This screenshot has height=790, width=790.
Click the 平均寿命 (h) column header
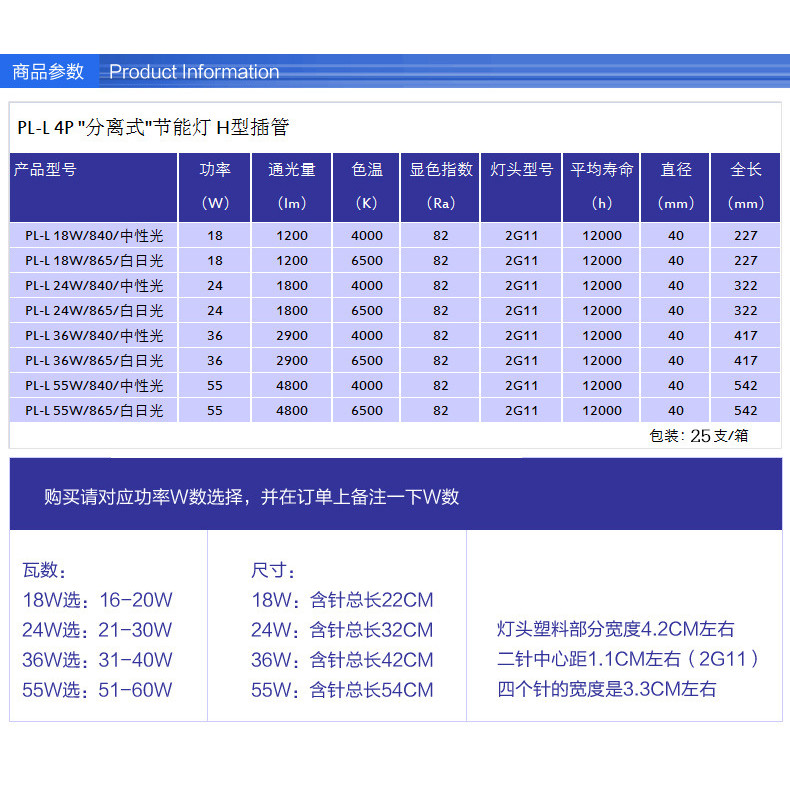tap(601, 186)
